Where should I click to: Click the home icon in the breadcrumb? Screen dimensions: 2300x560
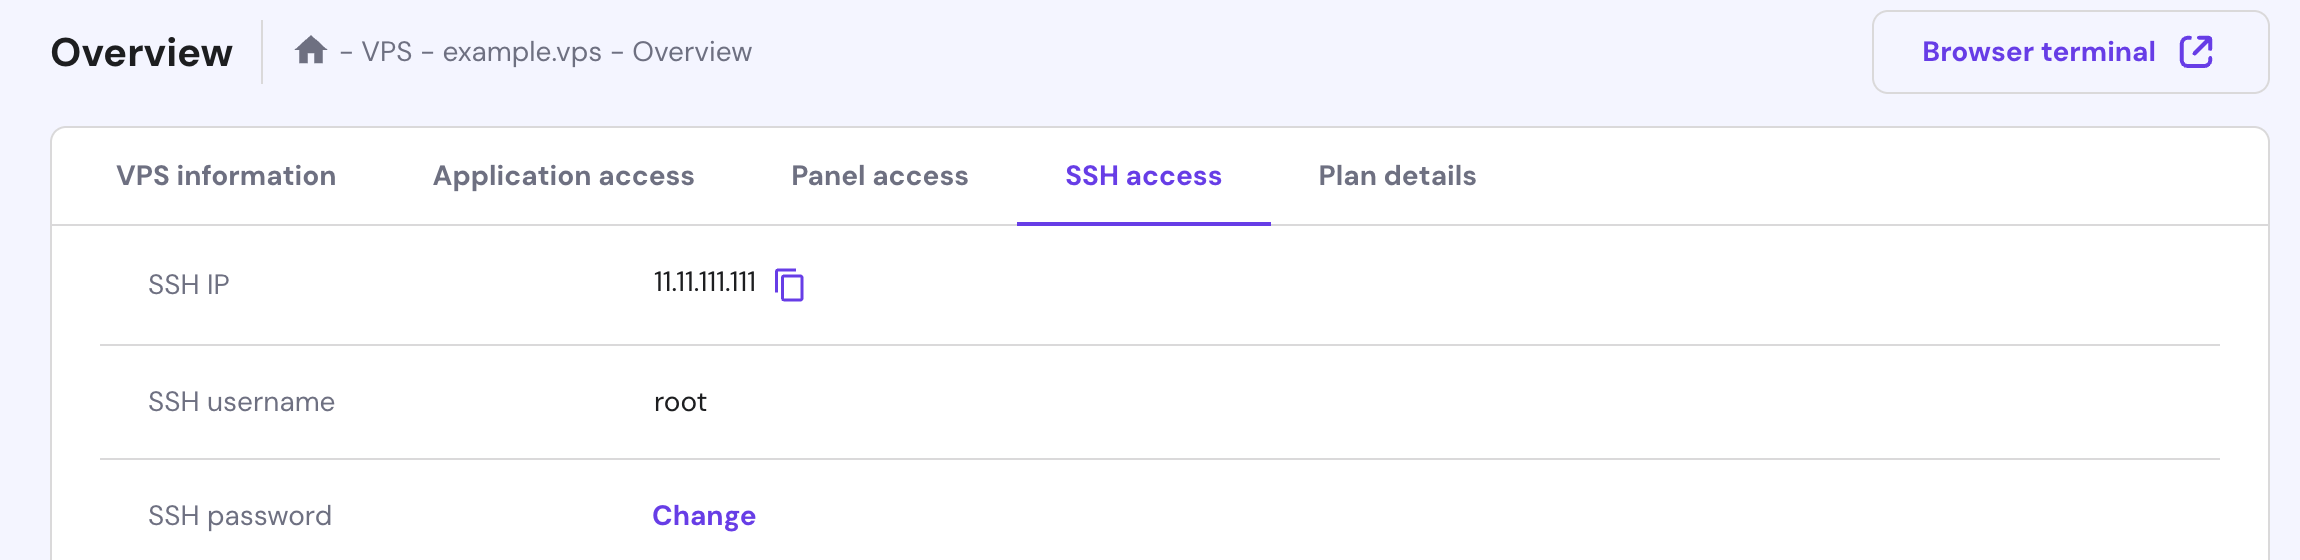[311, 50]
